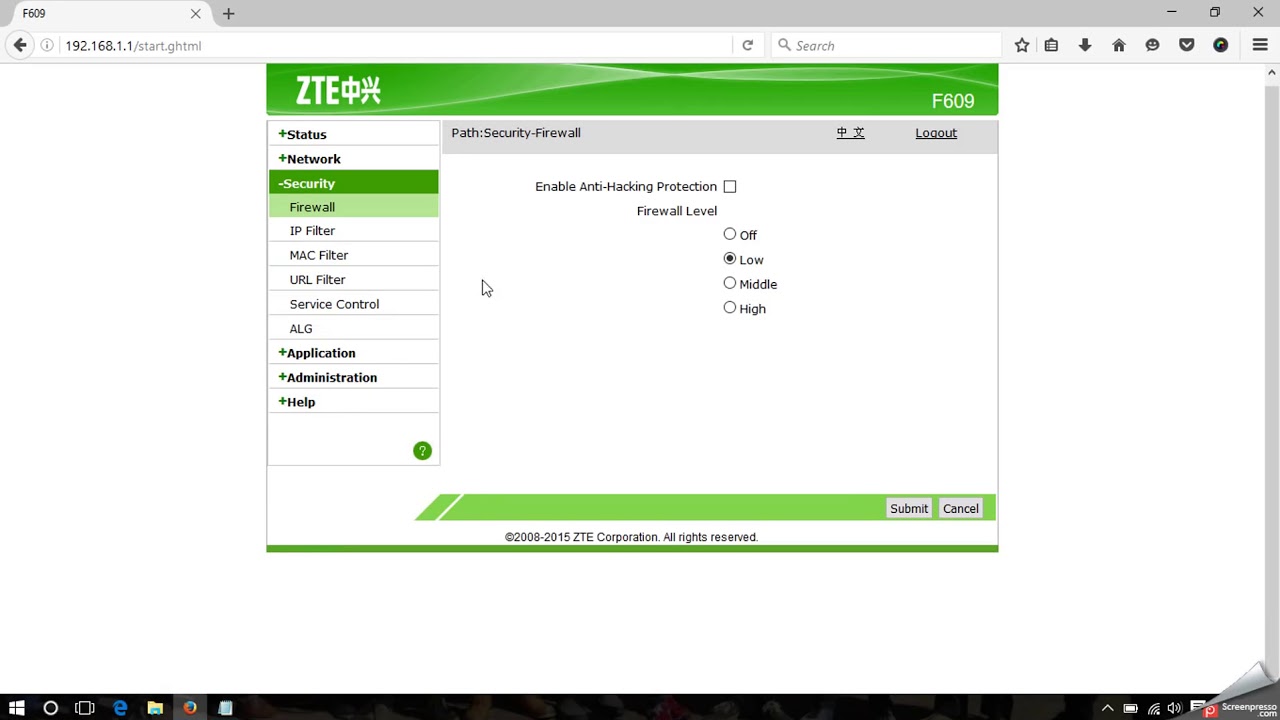Enable the Anti-Hacking Protection checkbox

click(x=730, y=187)
